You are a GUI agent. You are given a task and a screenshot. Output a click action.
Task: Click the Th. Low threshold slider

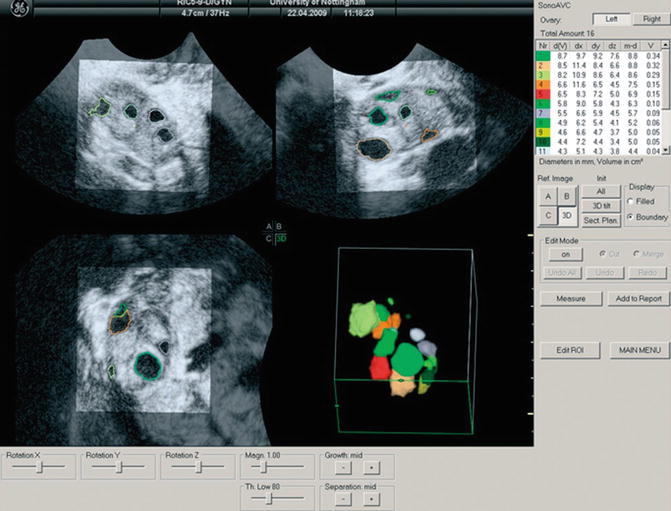click(267, 496)
